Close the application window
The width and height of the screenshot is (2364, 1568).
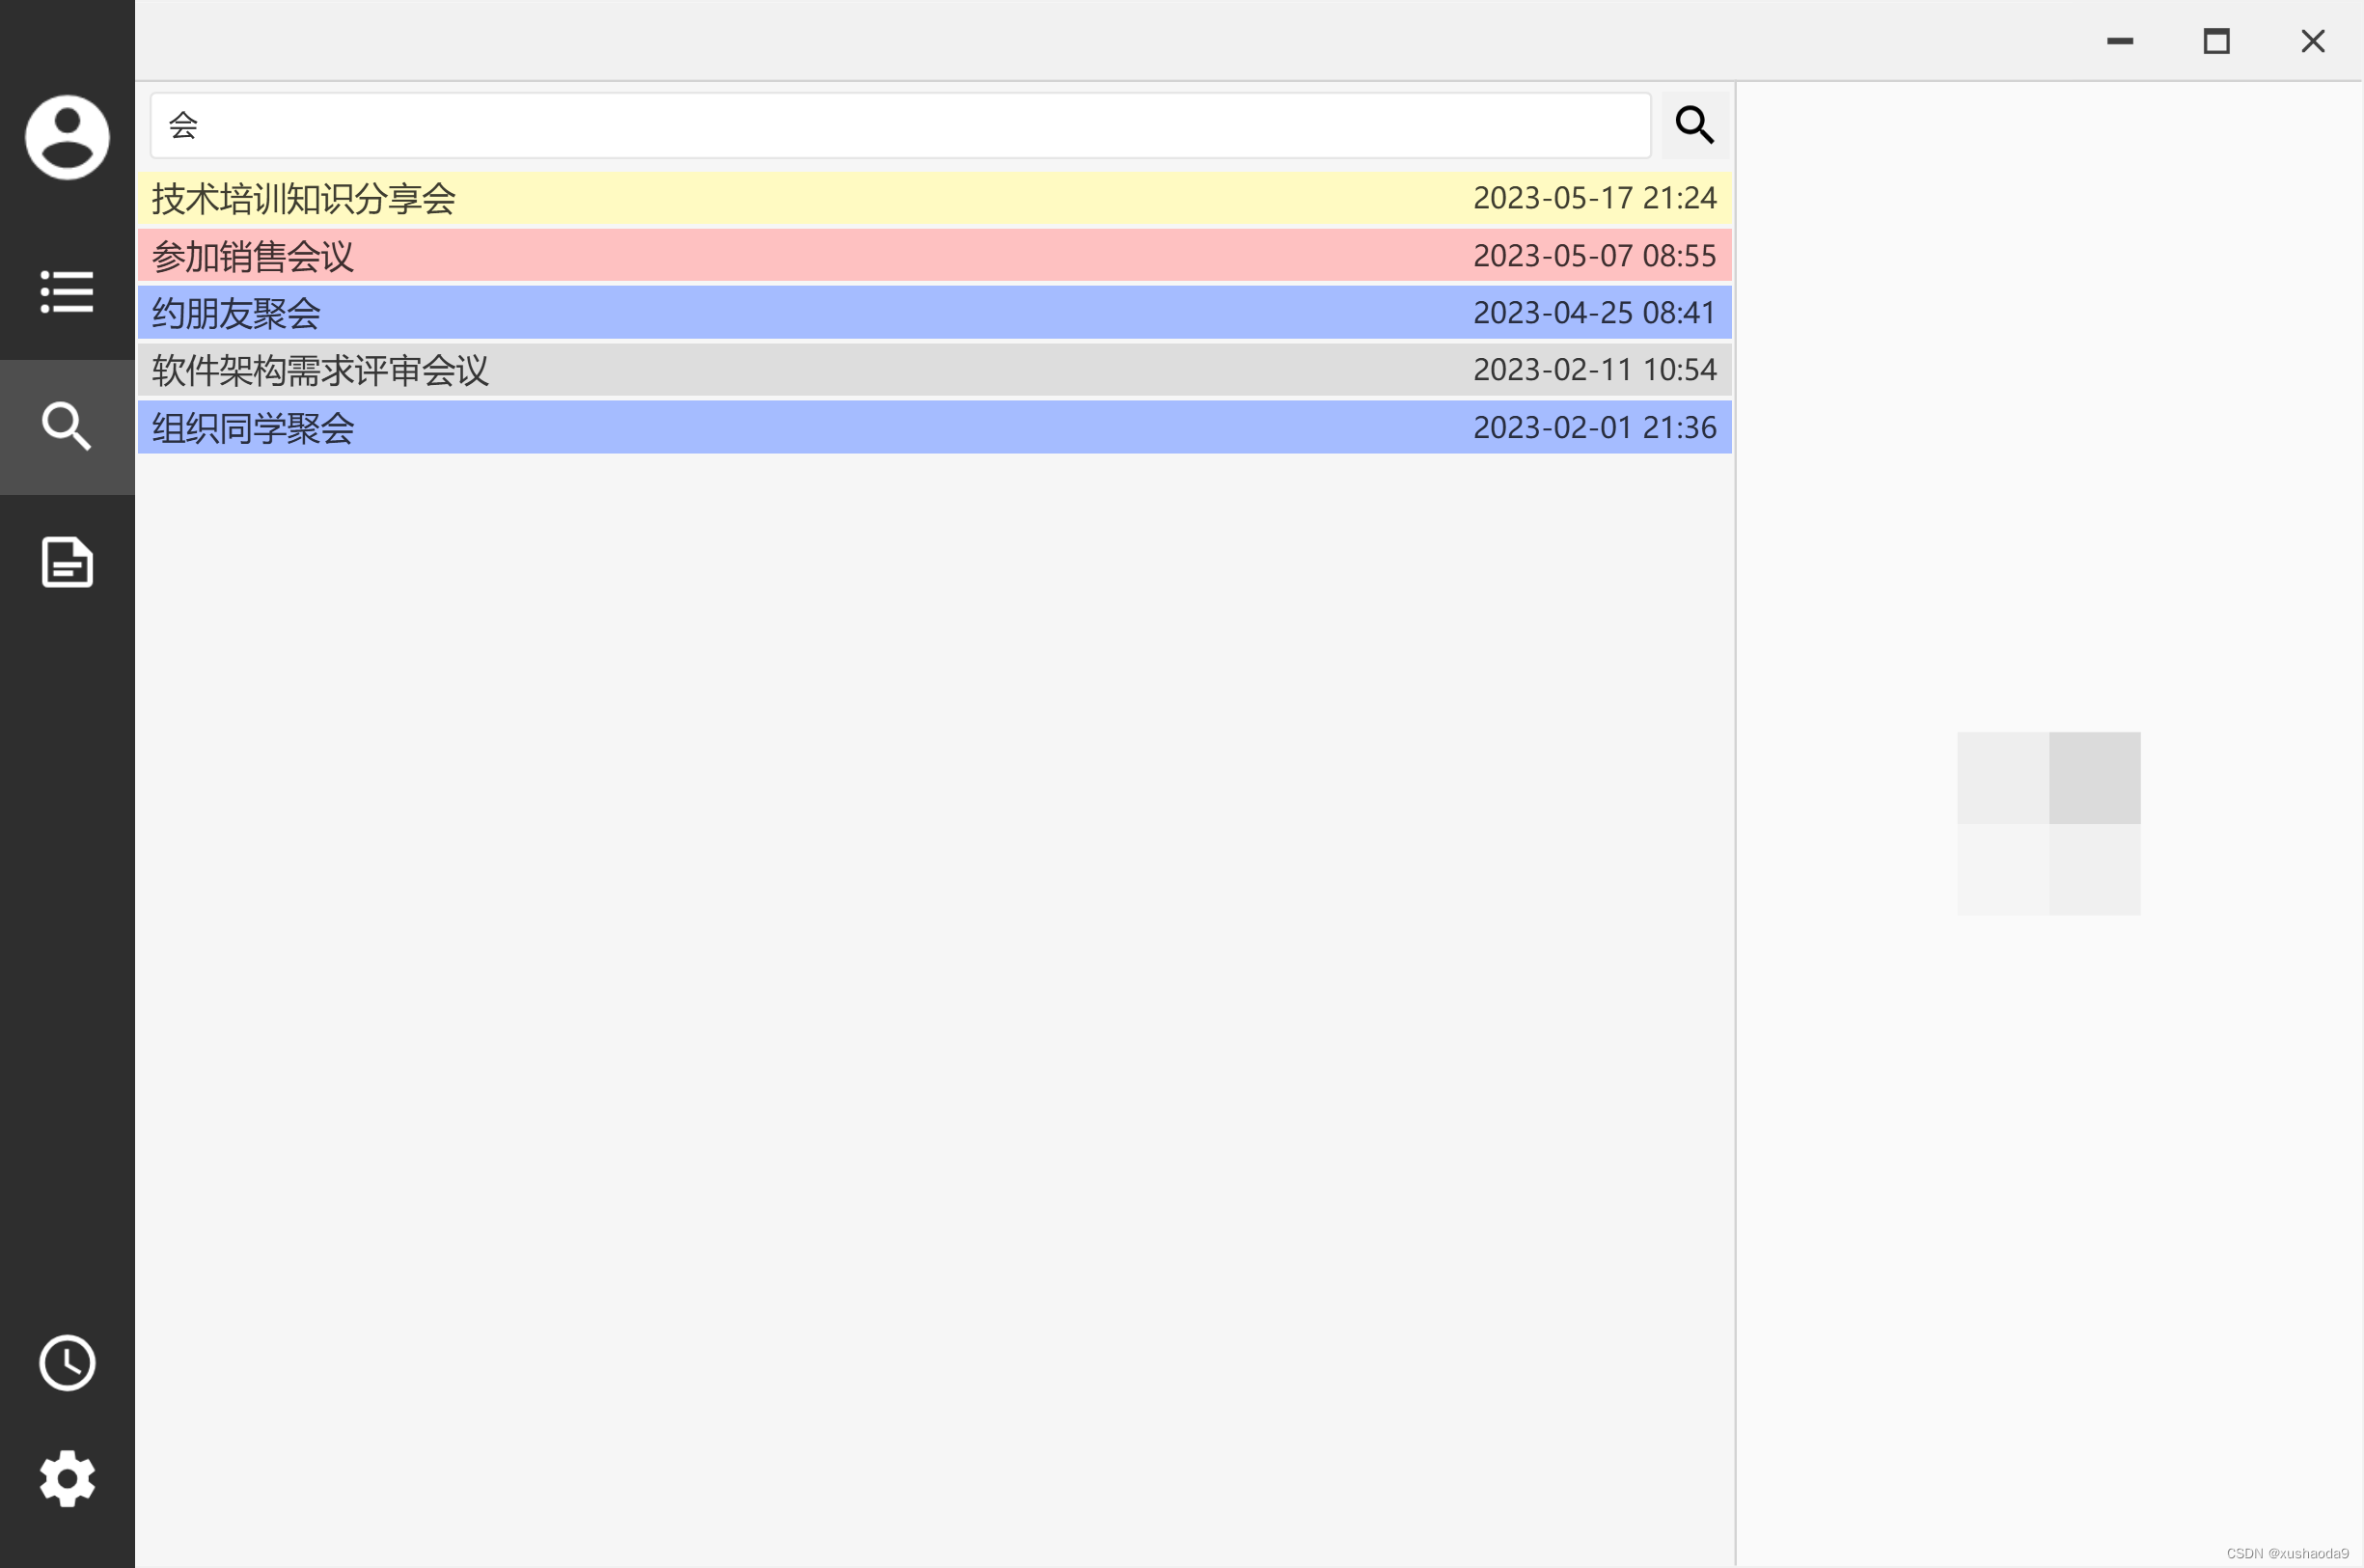point(2312,41)
